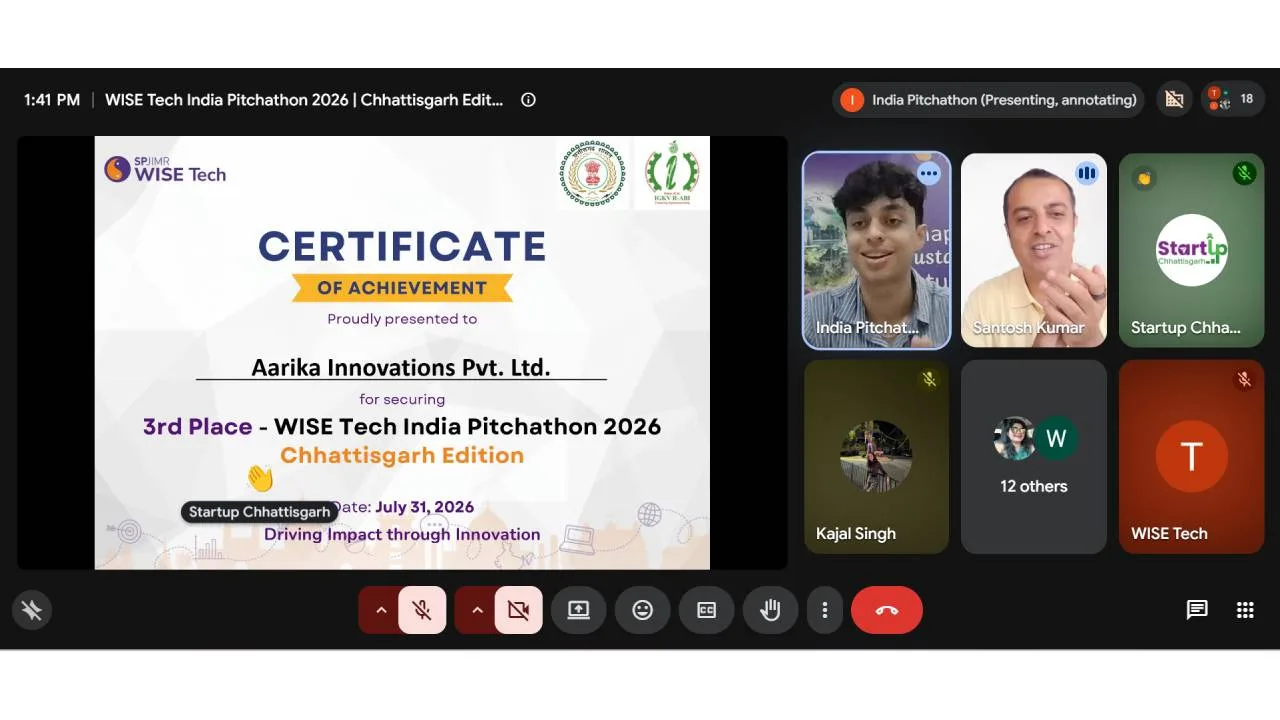Select the WISE Tech participant tile
Image resolution: width=1280 pixels, height=720 pixels.
[1191, 456]
